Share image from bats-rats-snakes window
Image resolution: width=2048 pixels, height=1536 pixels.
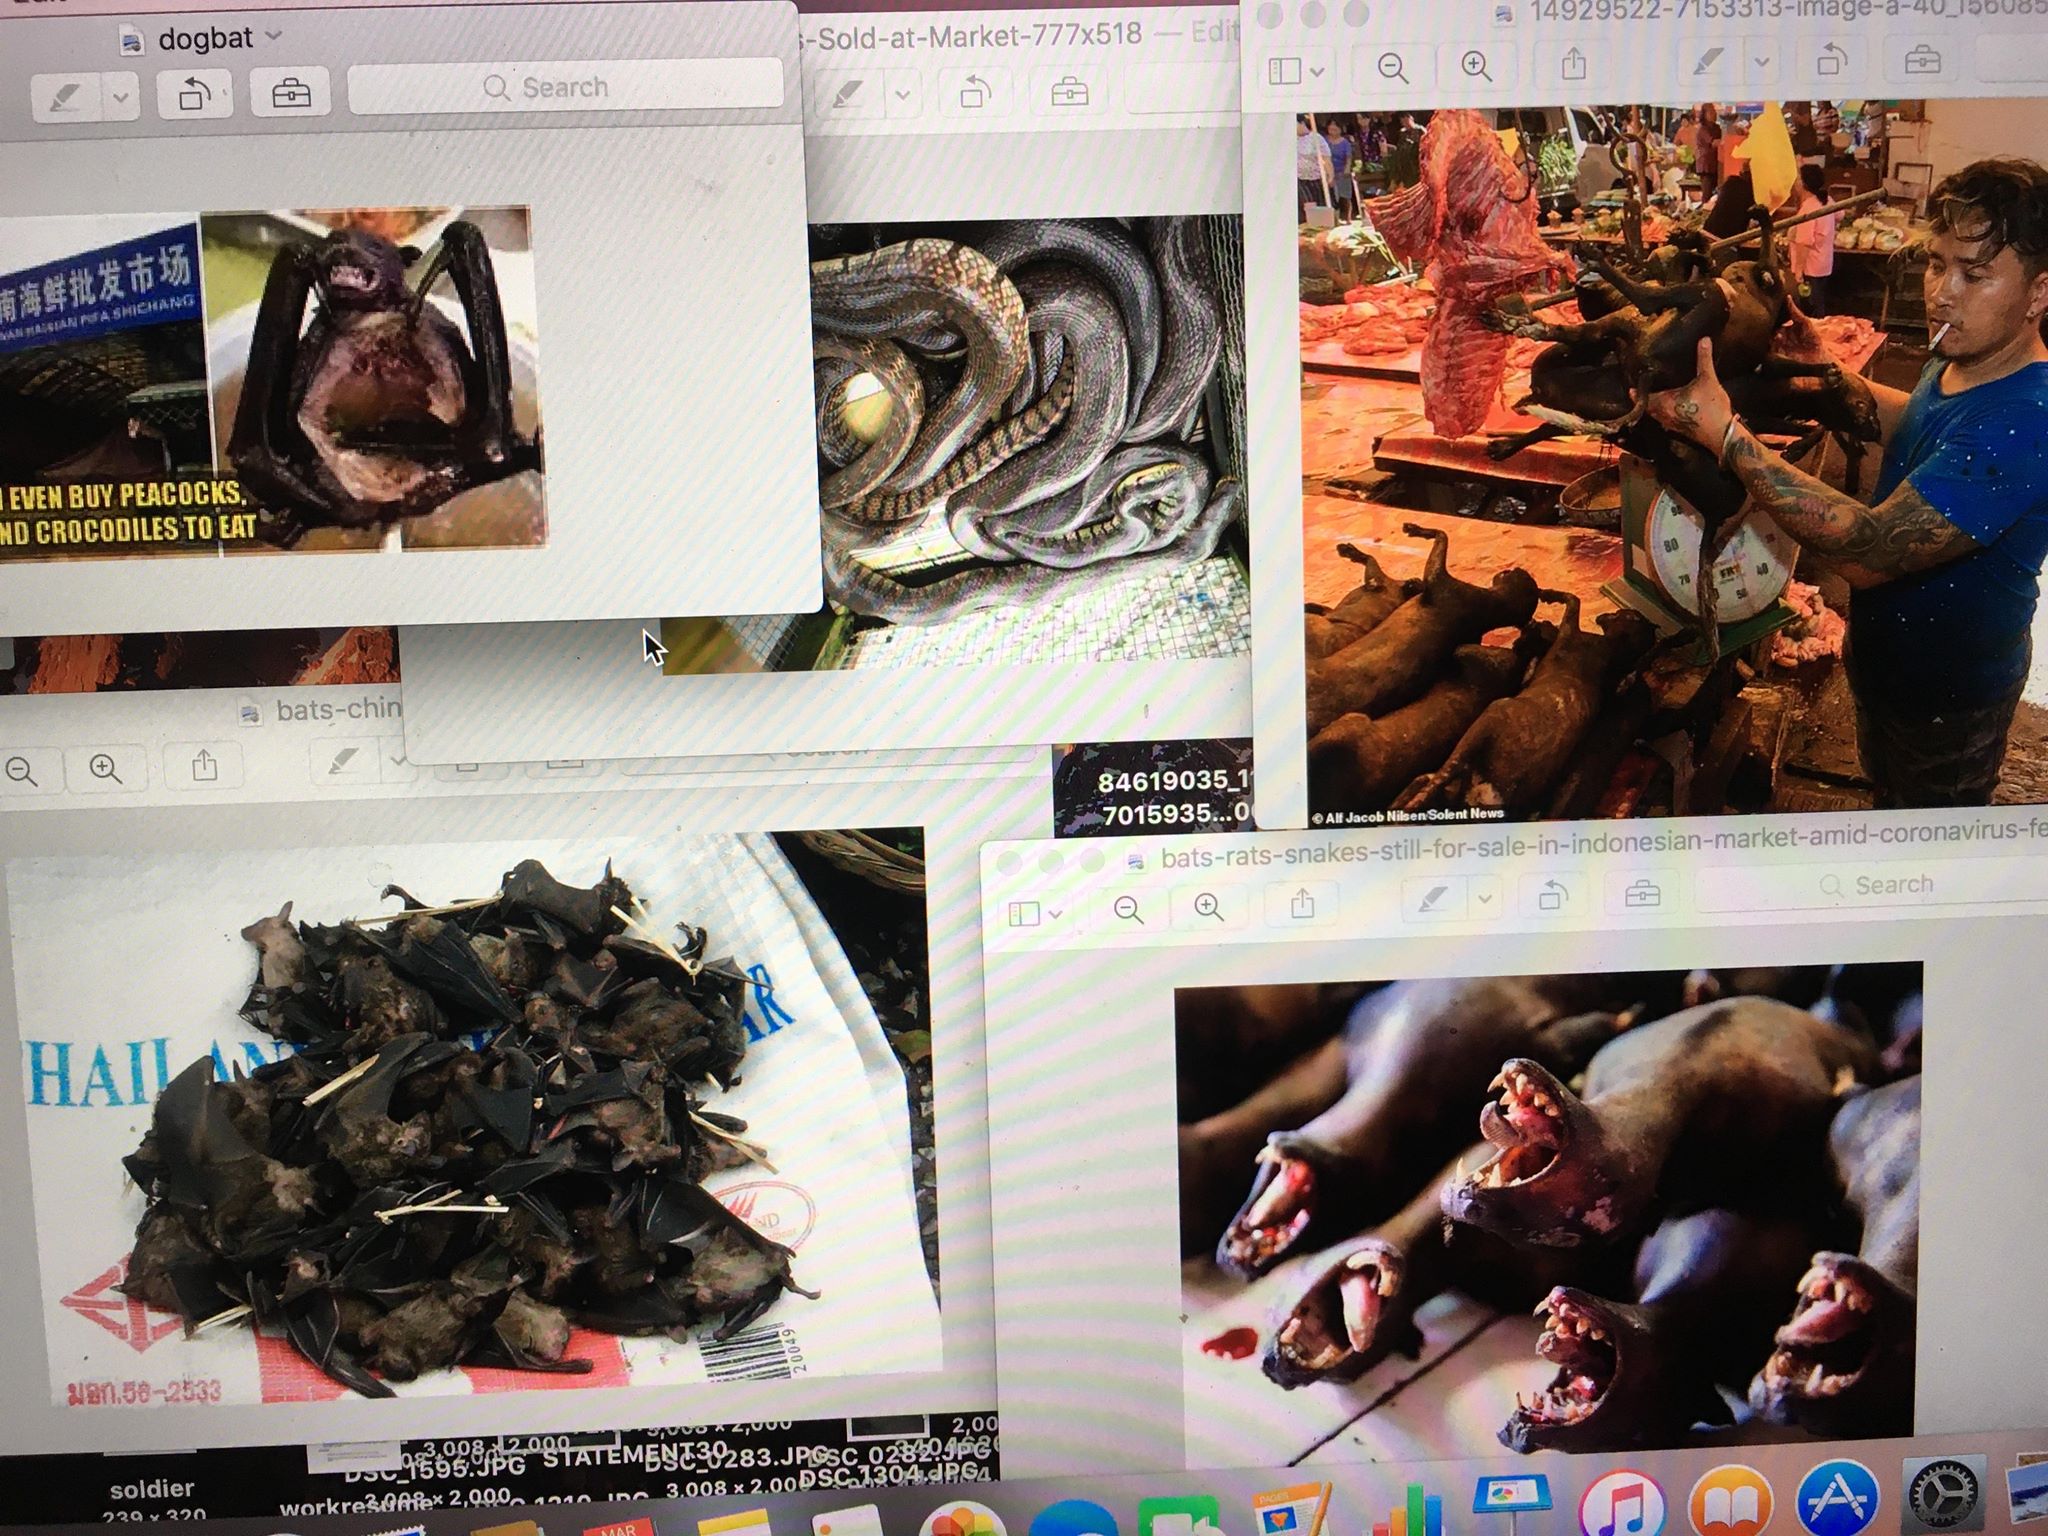point(1302,905)
